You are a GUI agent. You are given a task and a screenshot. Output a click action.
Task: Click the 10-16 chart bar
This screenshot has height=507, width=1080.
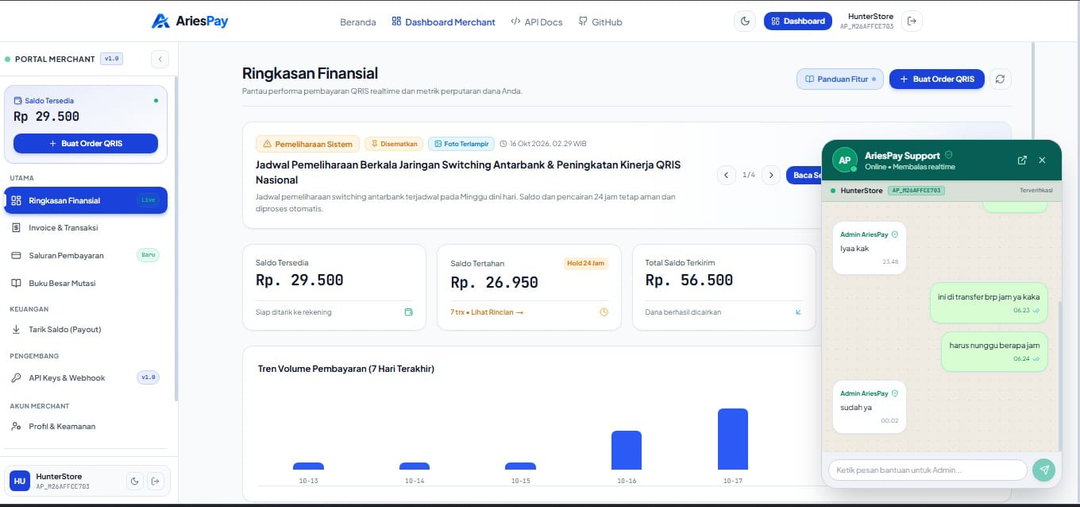[626, 450]
